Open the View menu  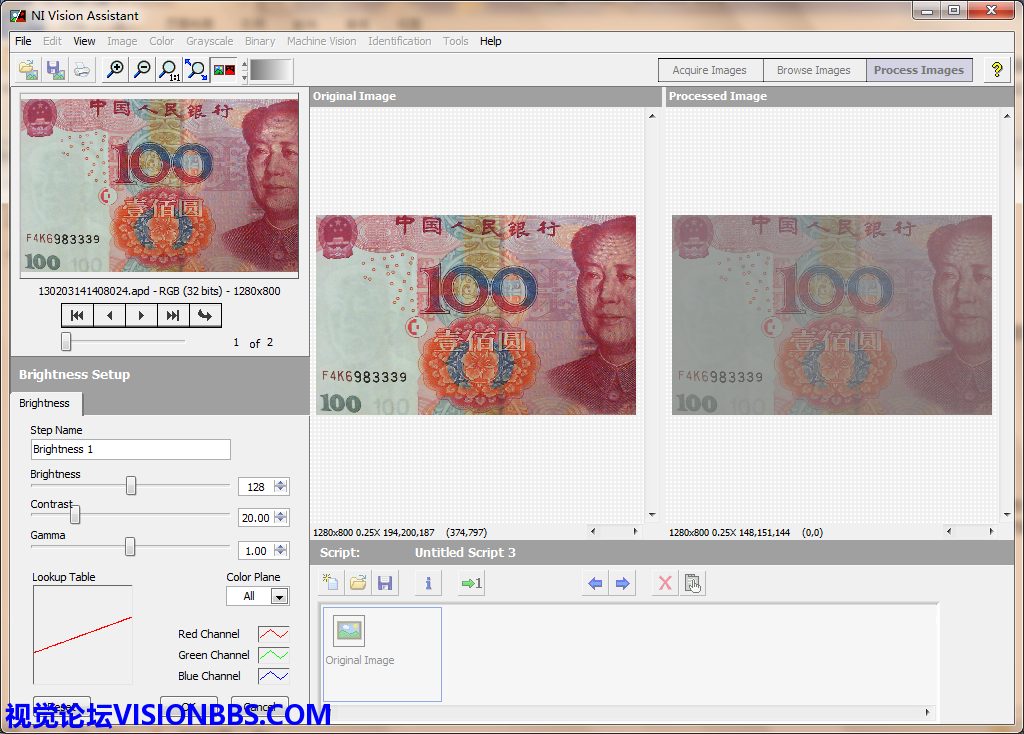pos(85,41)
